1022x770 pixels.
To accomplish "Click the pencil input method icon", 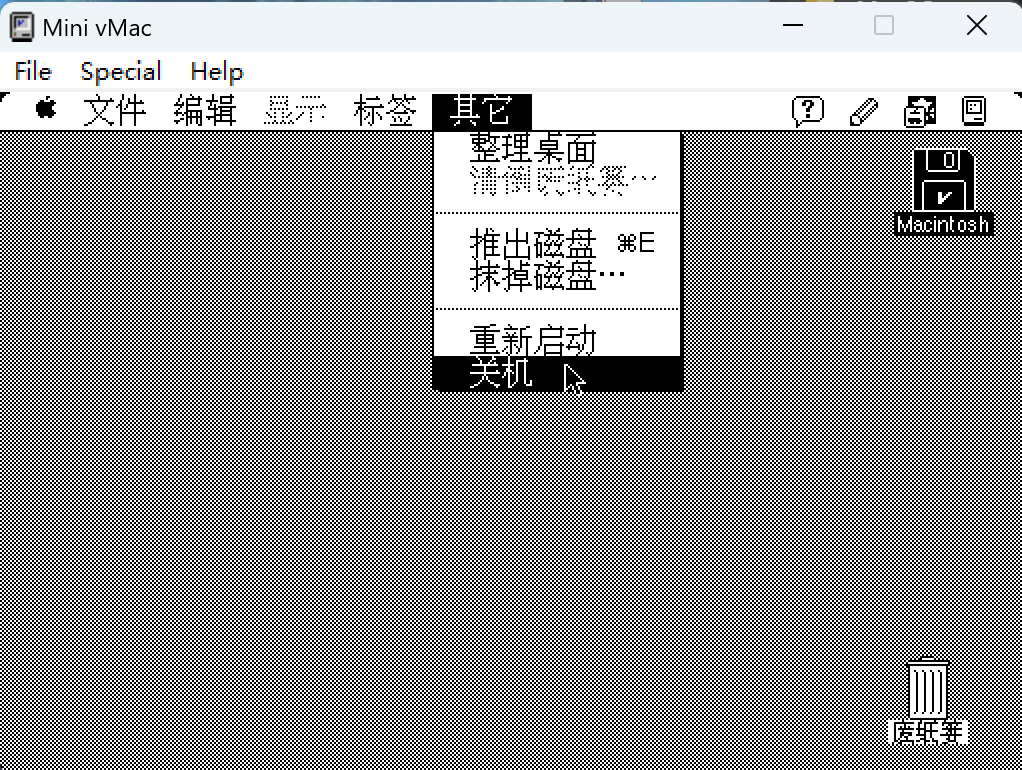I will click(x=863, y=111).
